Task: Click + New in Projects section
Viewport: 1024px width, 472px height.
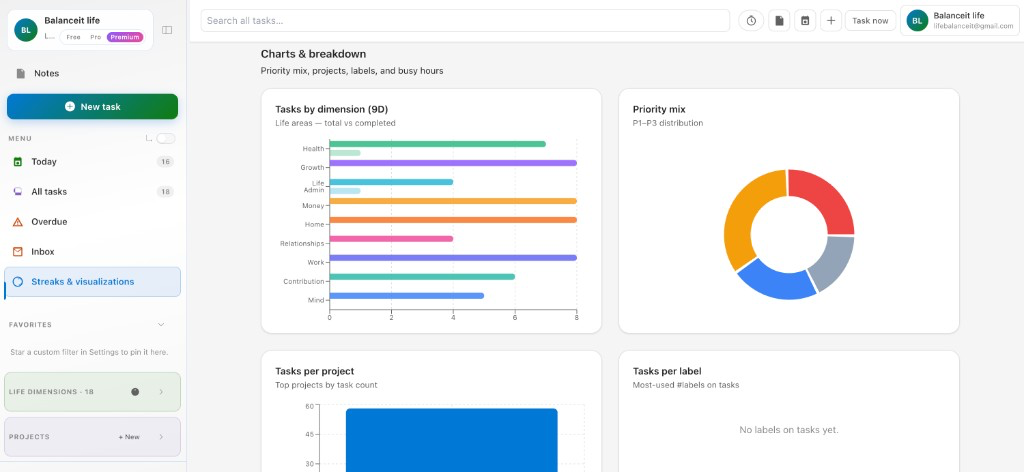Action: (129, 437)
